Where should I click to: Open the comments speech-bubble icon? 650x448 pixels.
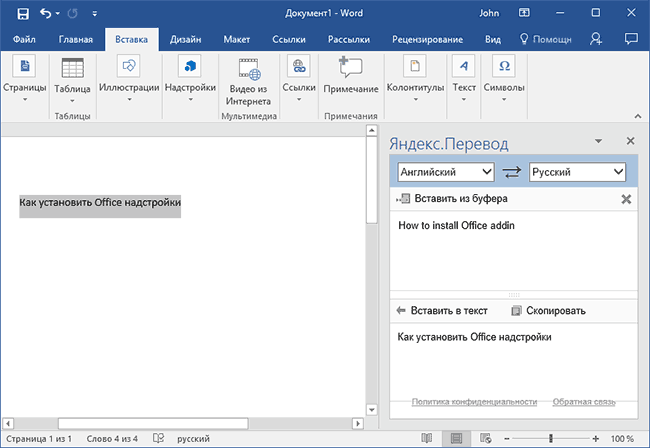(631, 39)
